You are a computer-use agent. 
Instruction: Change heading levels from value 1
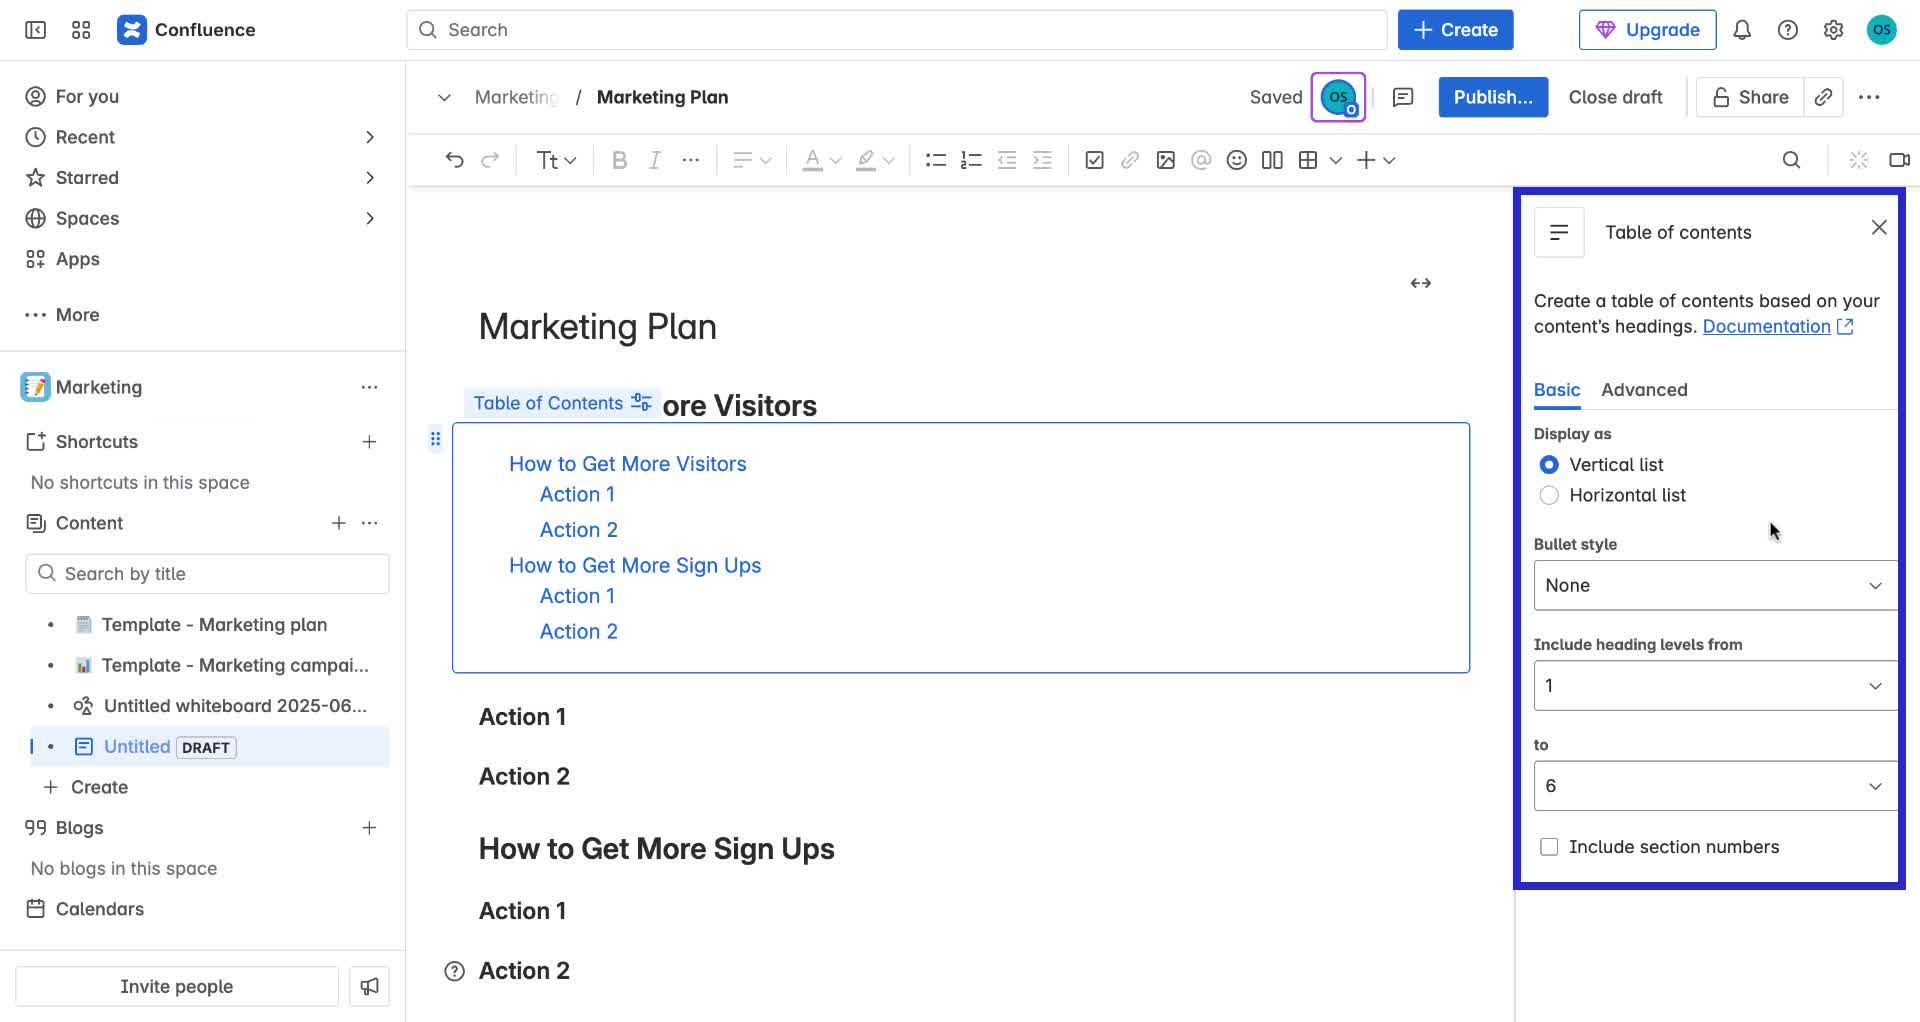pyautogui.click(x=1712, y=685)
